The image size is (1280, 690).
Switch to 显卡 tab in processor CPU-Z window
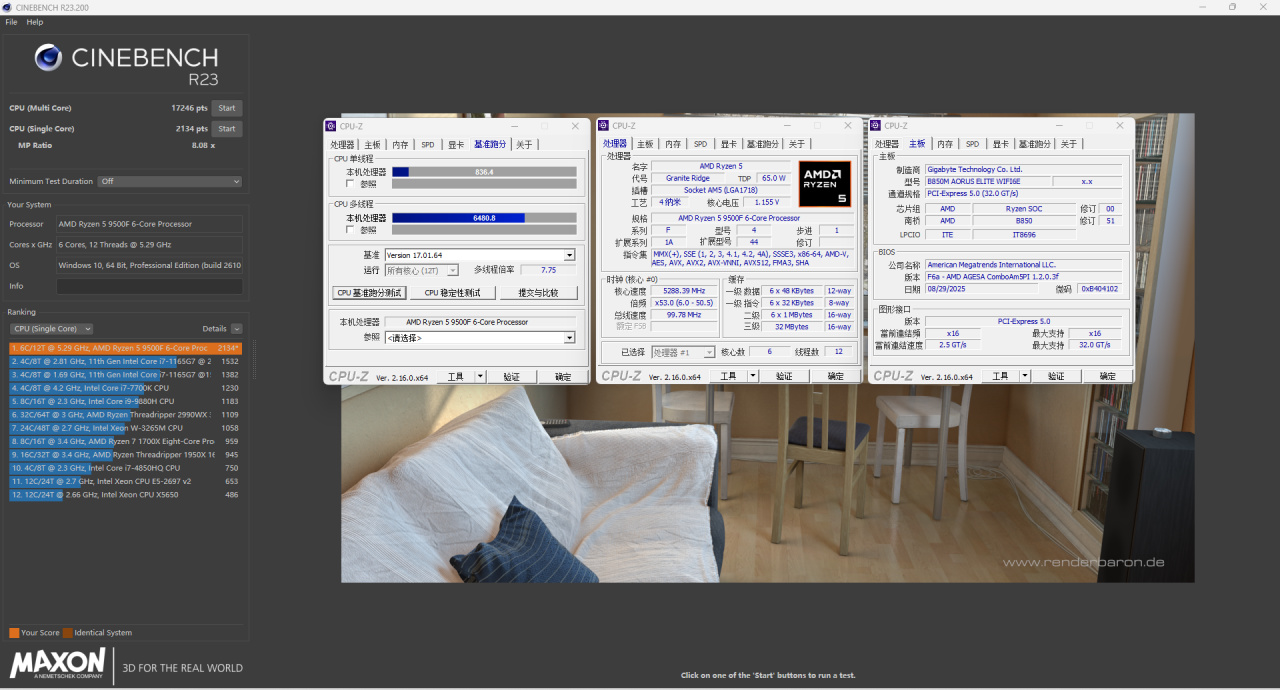point(729,144)
